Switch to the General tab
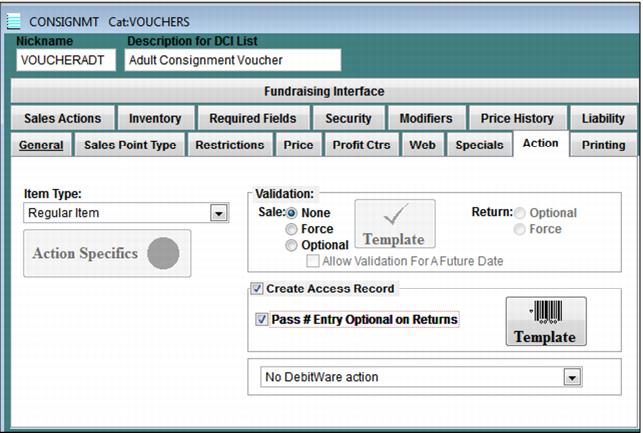Viewport: 643px width, 433px height. tap(41, 145)
